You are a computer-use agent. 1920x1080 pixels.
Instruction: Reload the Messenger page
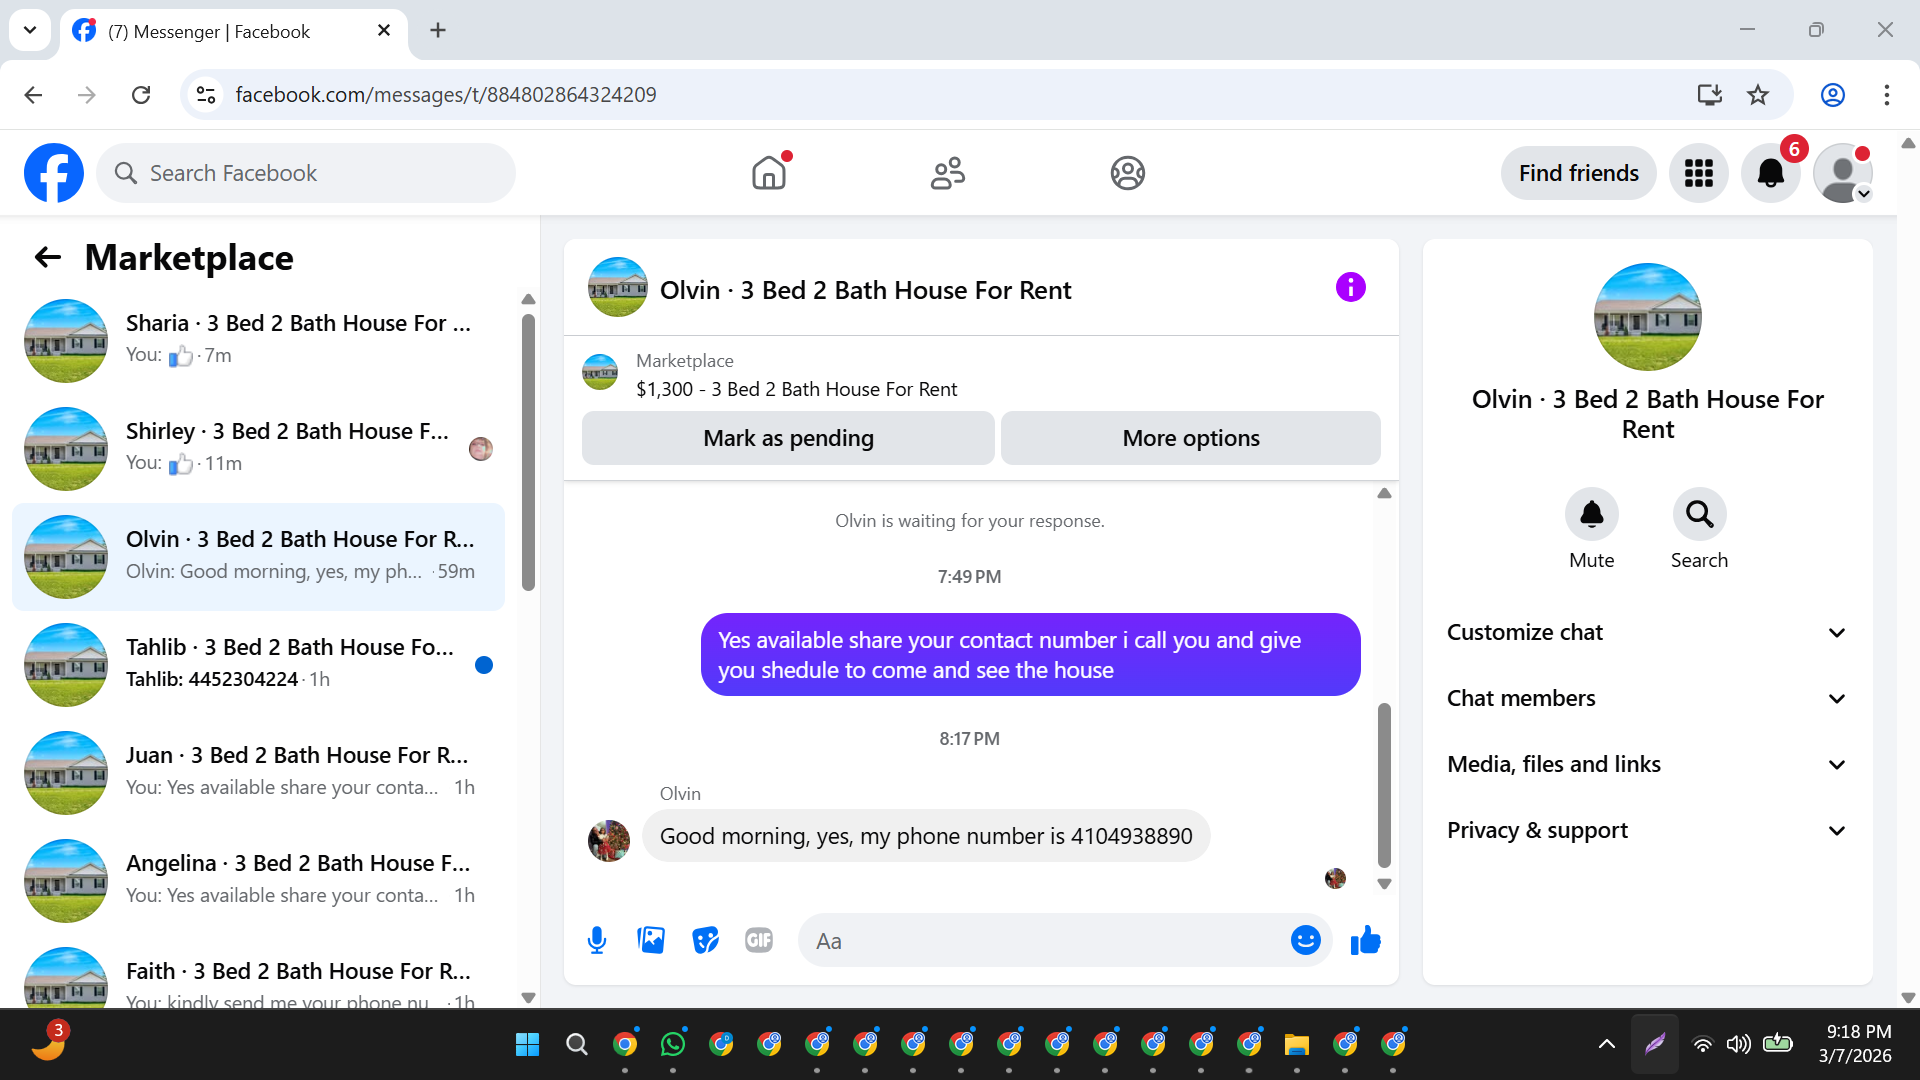pos(141,95)
